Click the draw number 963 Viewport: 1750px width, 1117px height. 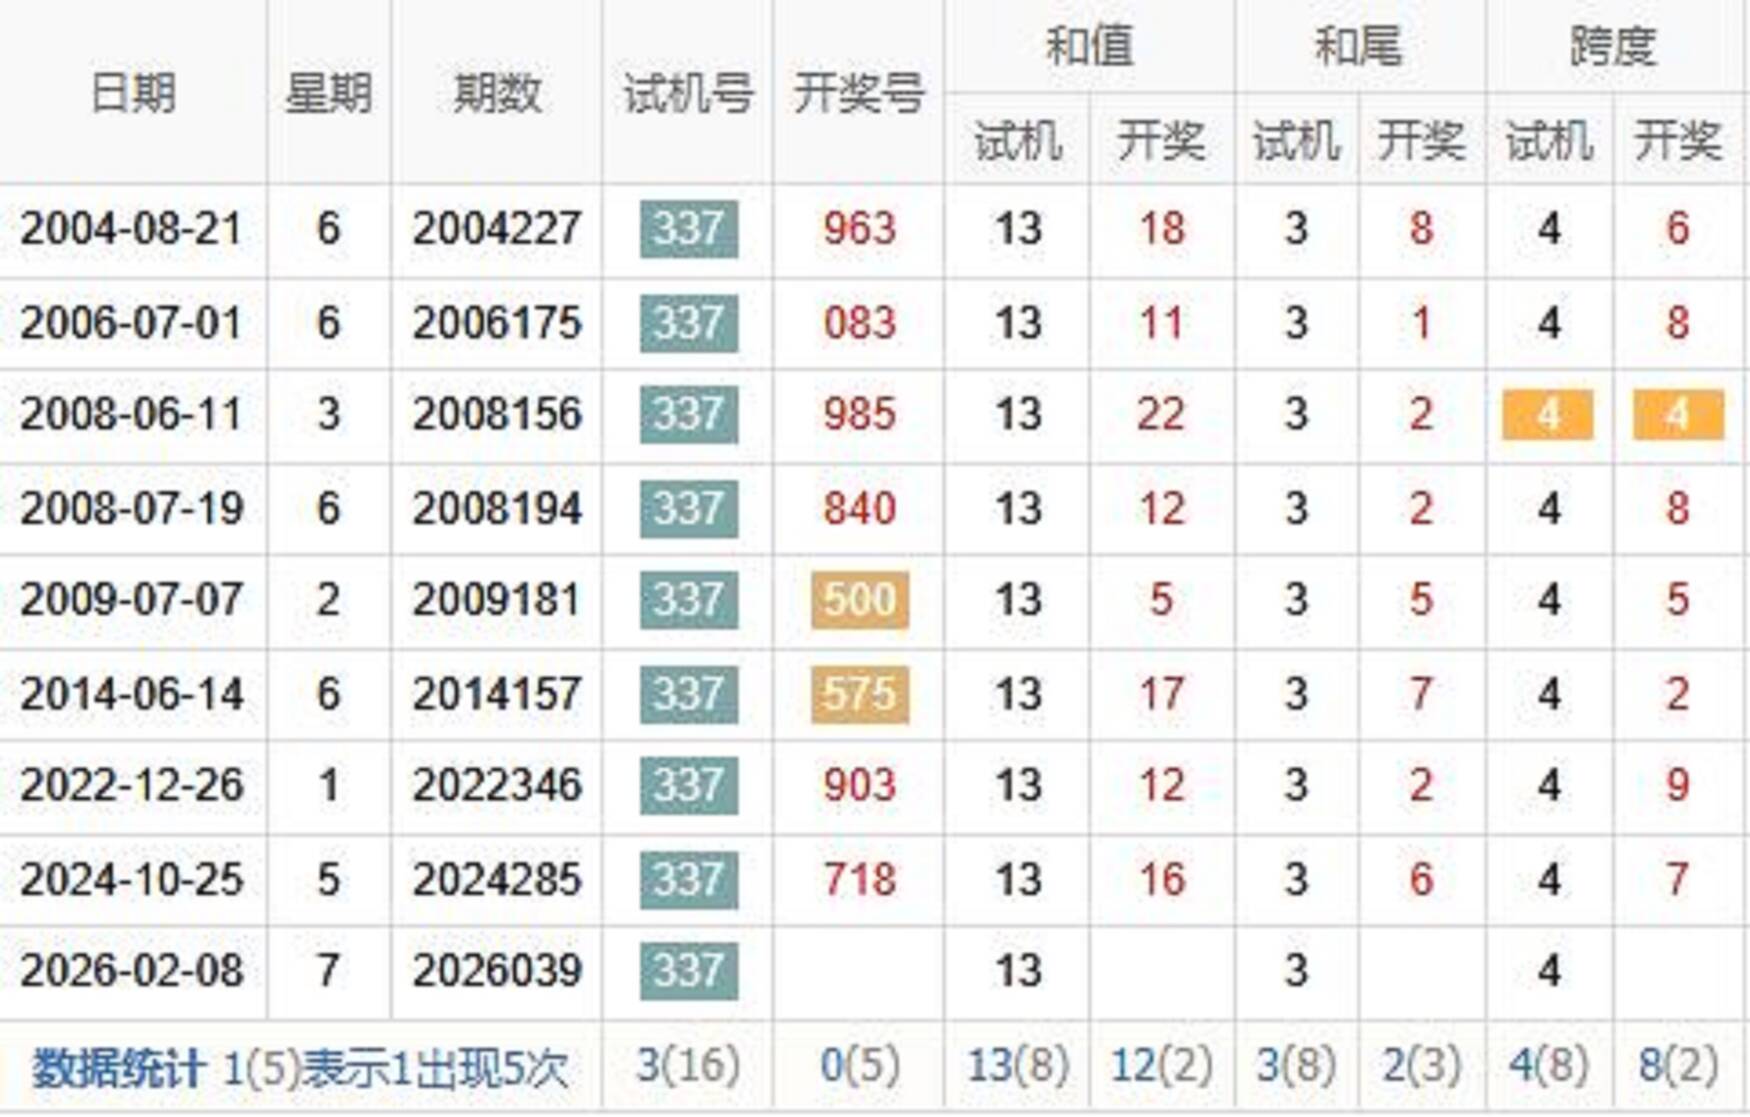(859, 229)
